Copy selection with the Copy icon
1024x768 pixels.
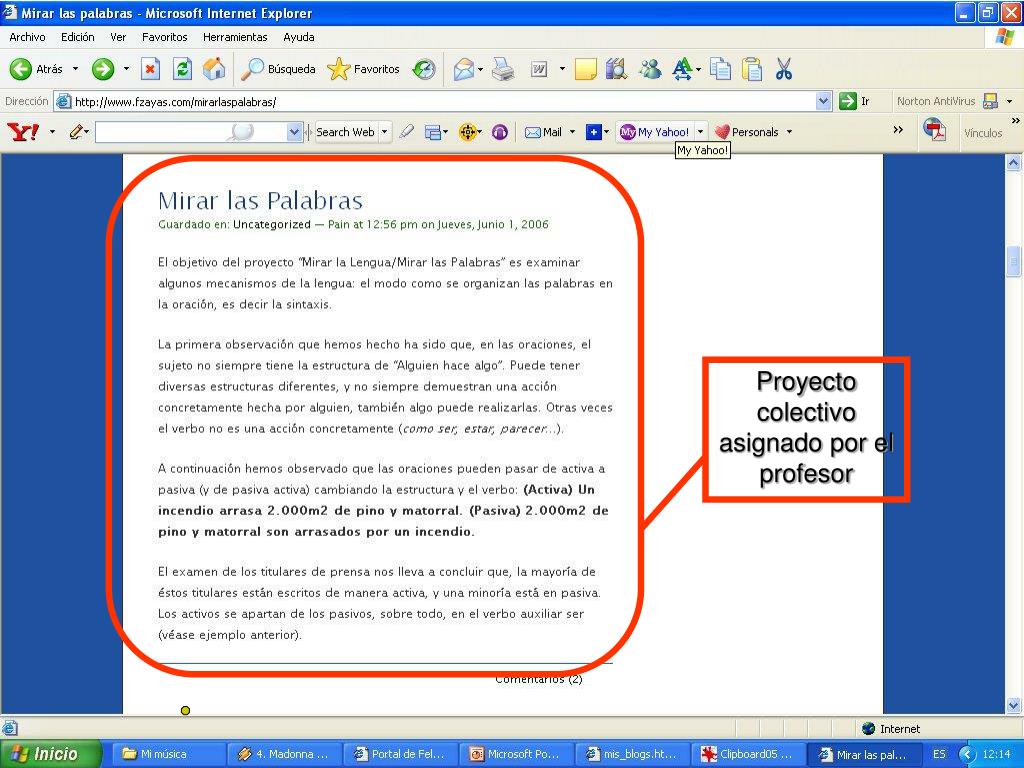tap(720, 69)
